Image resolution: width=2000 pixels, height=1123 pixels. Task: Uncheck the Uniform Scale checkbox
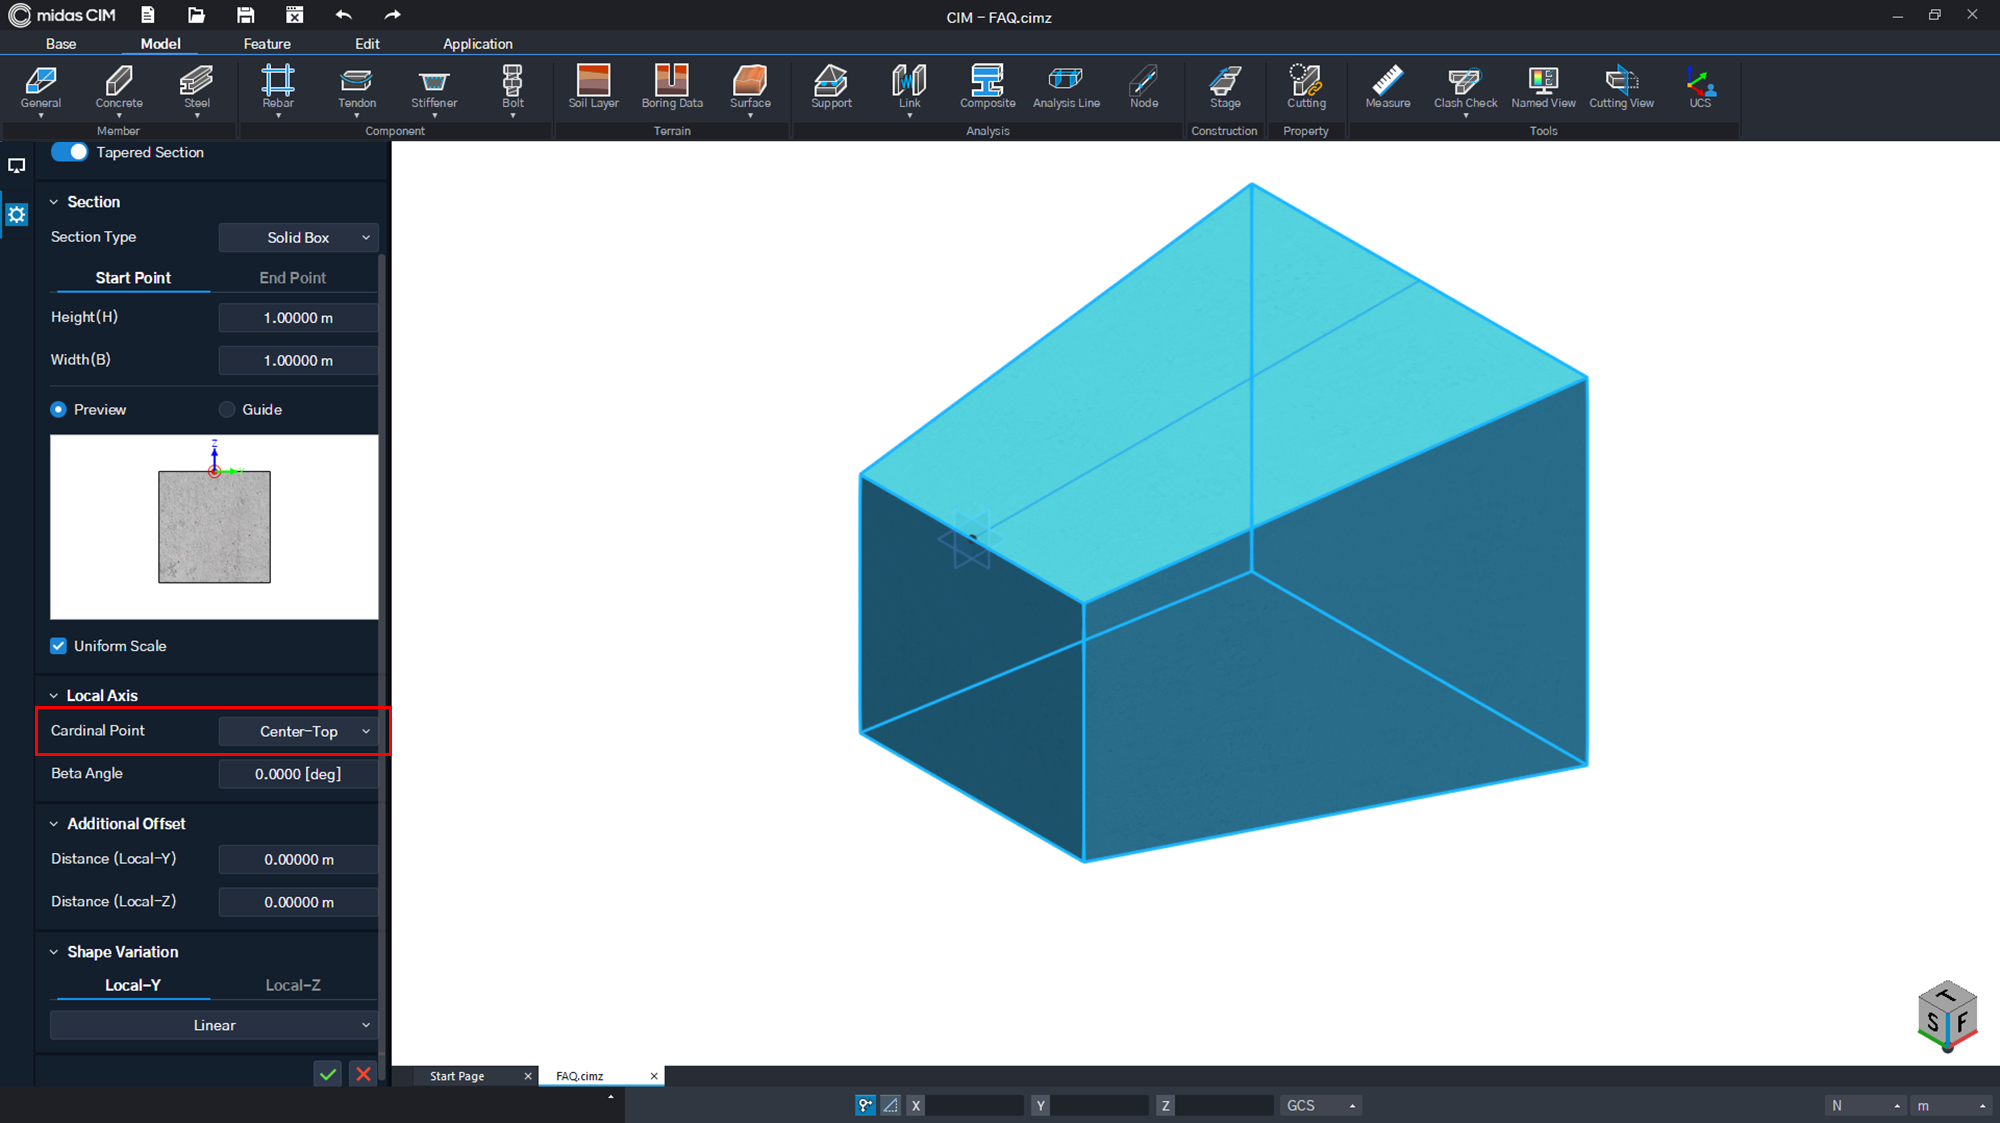[x=58, y=646]
